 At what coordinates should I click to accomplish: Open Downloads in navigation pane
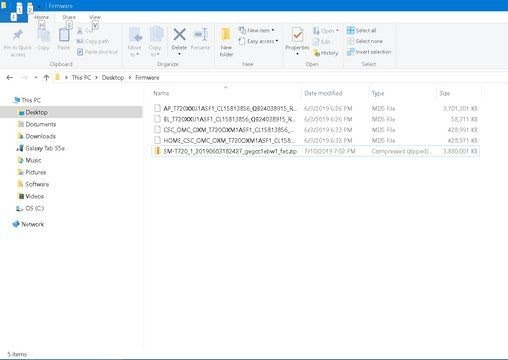coord(37,136)
